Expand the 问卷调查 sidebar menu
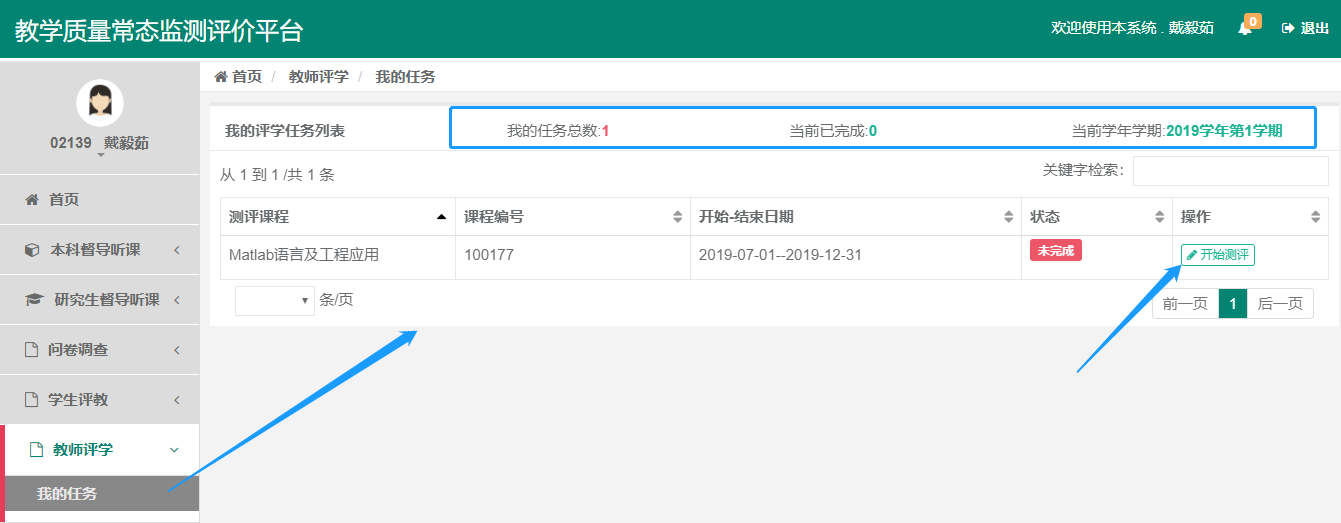The image size is (1341, 523). (x=78, y=350)
